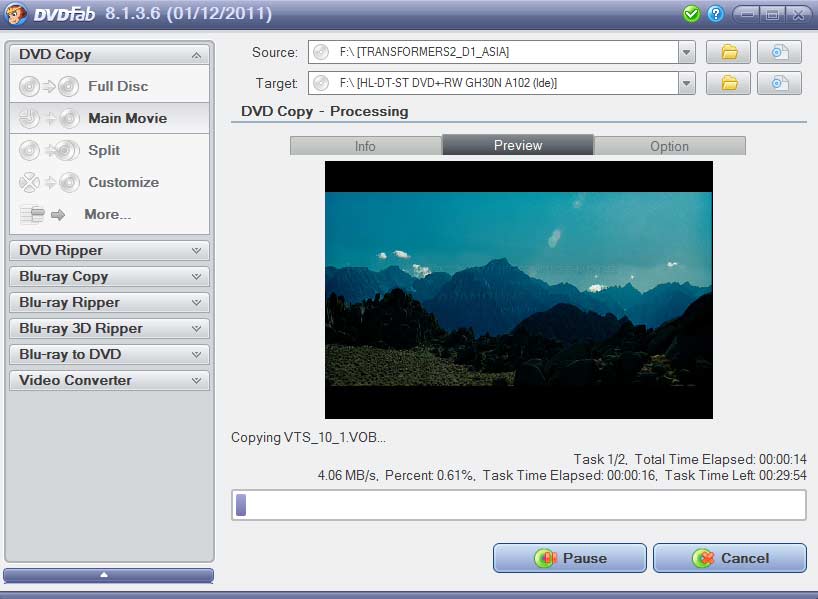Switch to the Info tab
The height and width of the screenshot is (599, 818).
366,146
